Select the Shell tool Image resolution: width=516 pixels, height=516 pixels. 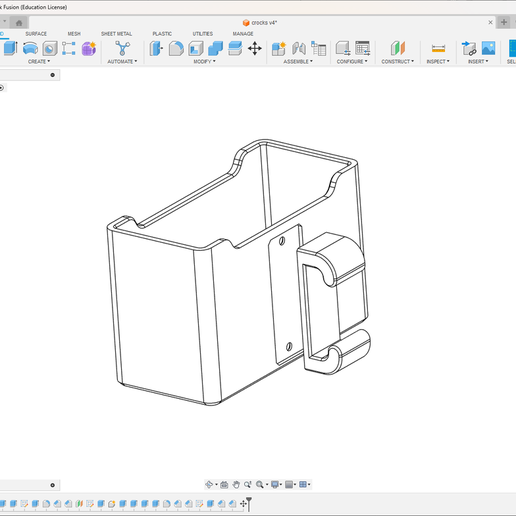coord(196,48)
